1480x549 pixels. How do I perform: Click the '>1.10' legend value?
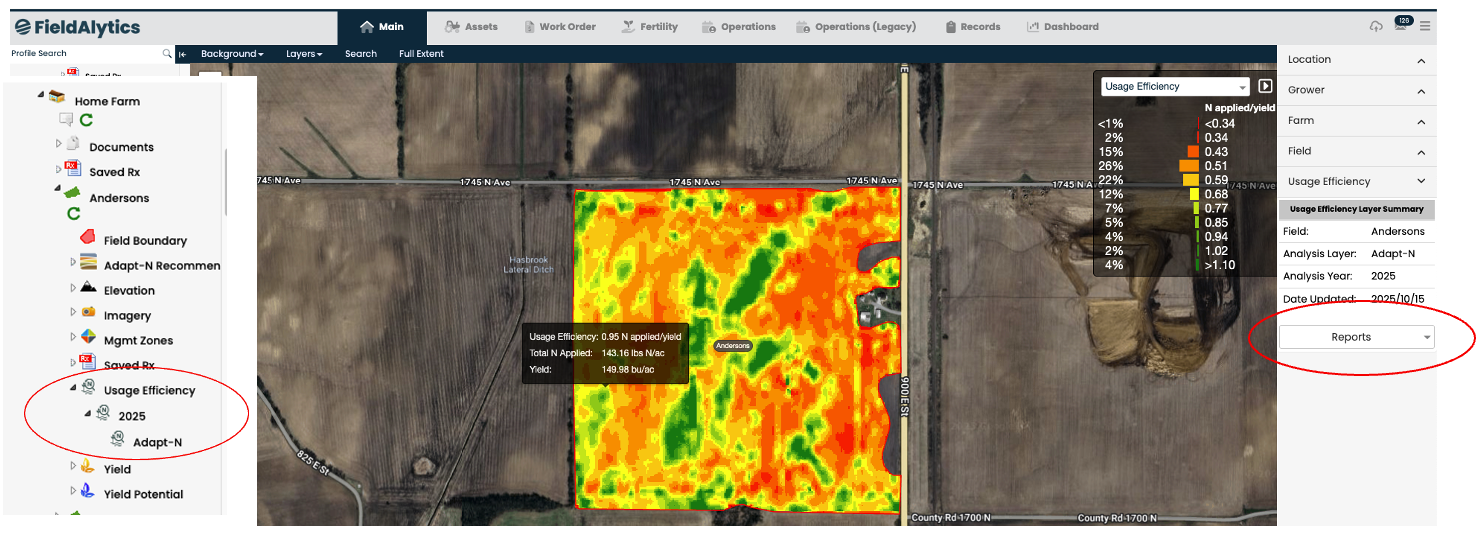1220,266
